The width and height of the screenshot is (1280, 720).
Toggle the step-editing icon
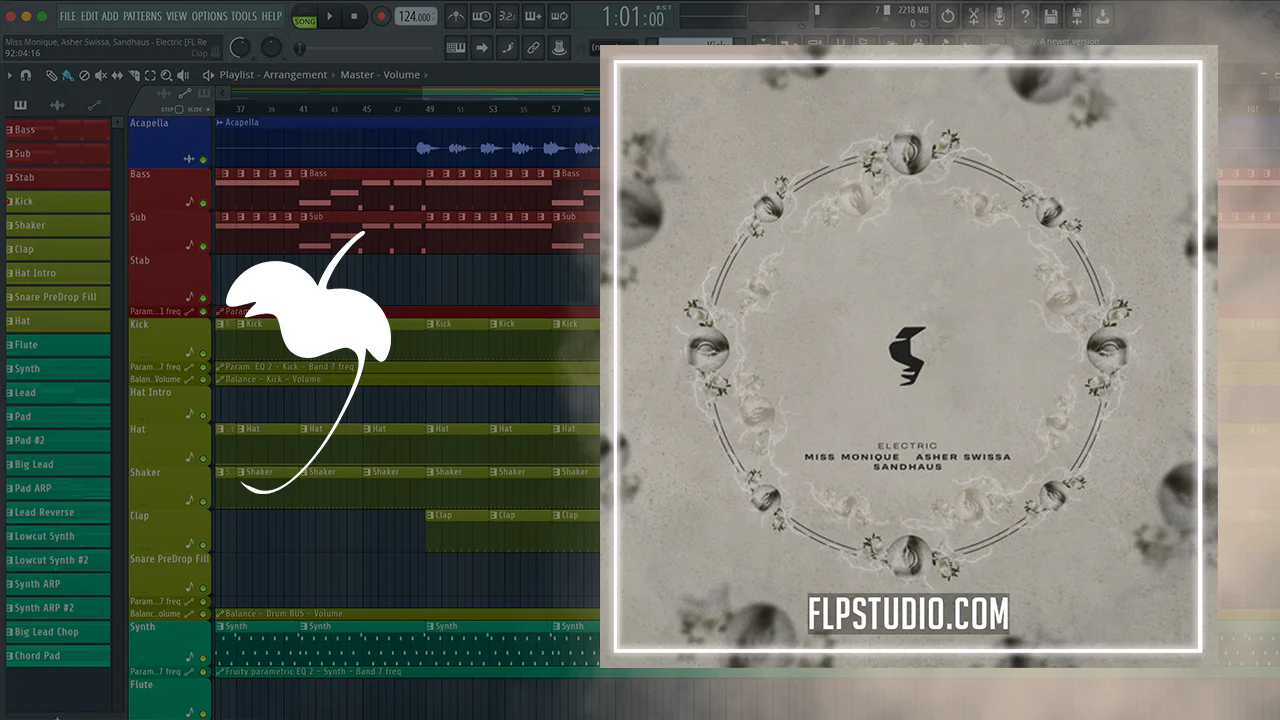[x=507, y=47]
